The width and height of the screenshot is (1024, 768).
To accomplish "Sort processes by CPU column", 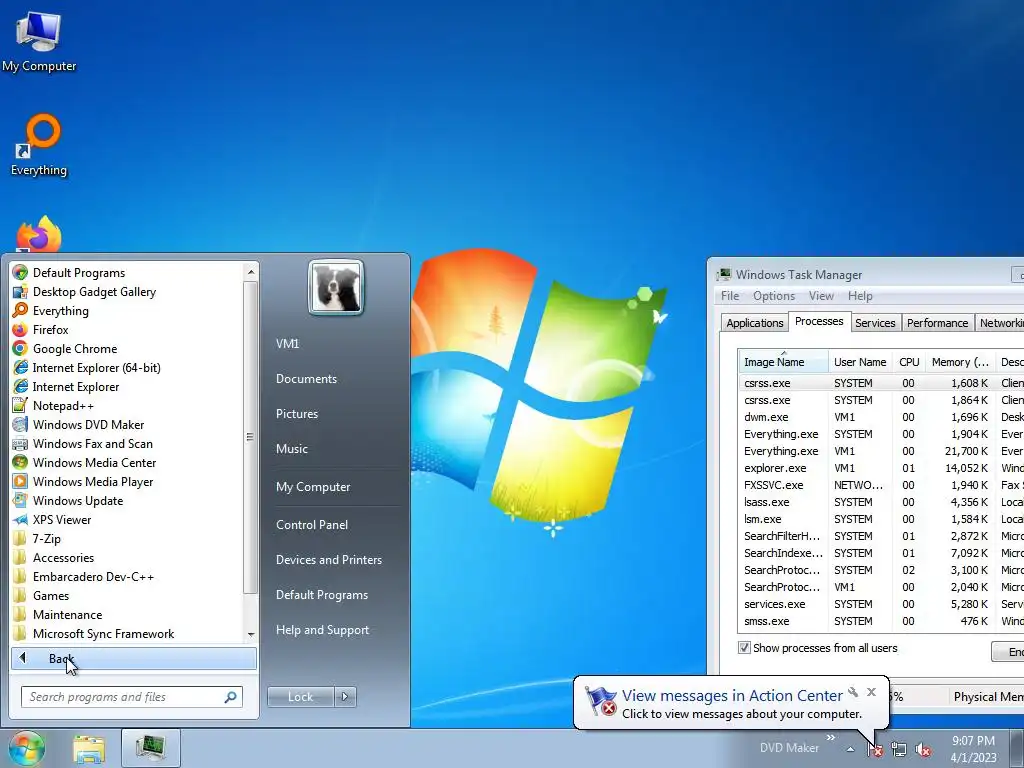I will tap(908, 362).
